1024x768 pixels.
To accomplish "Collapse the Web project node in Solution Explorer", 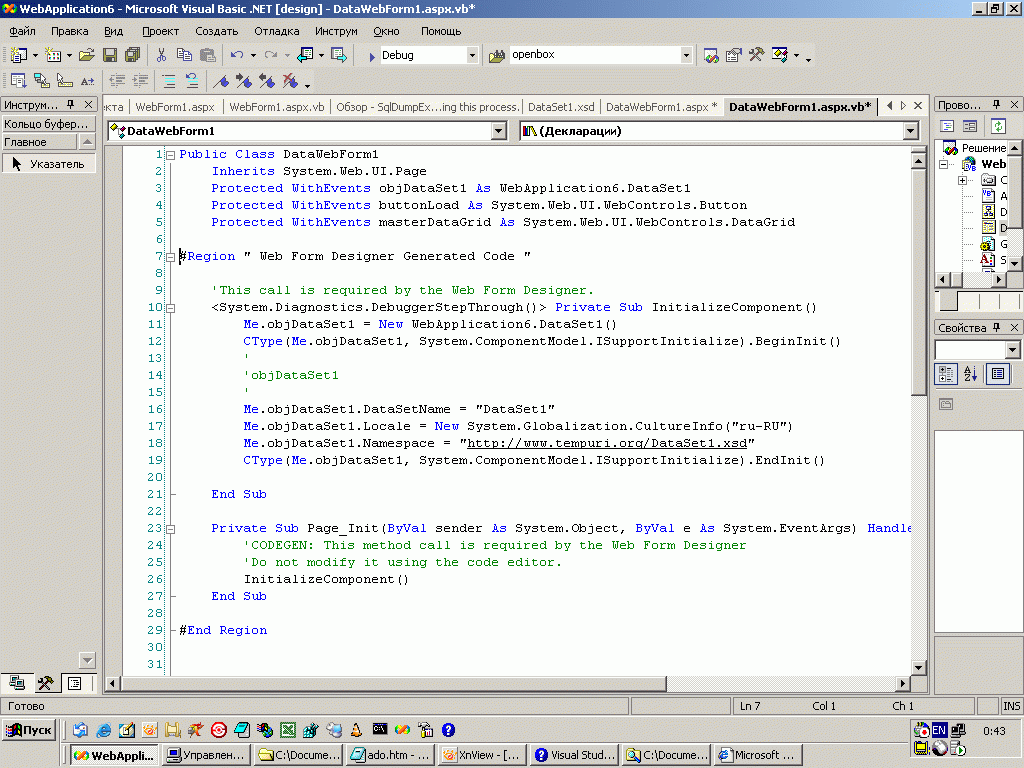I will [x=944, y=165].
